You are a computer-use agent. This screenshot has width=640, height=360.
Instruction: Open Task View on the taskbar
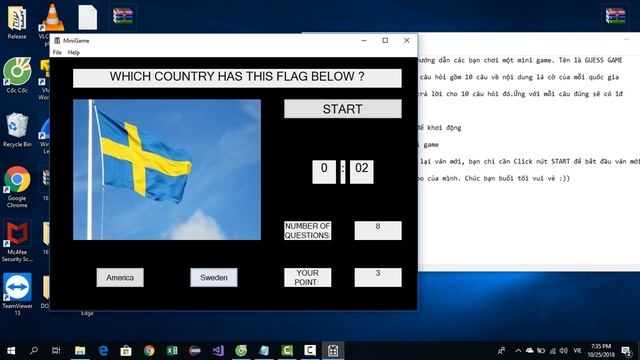pos(56,351)
